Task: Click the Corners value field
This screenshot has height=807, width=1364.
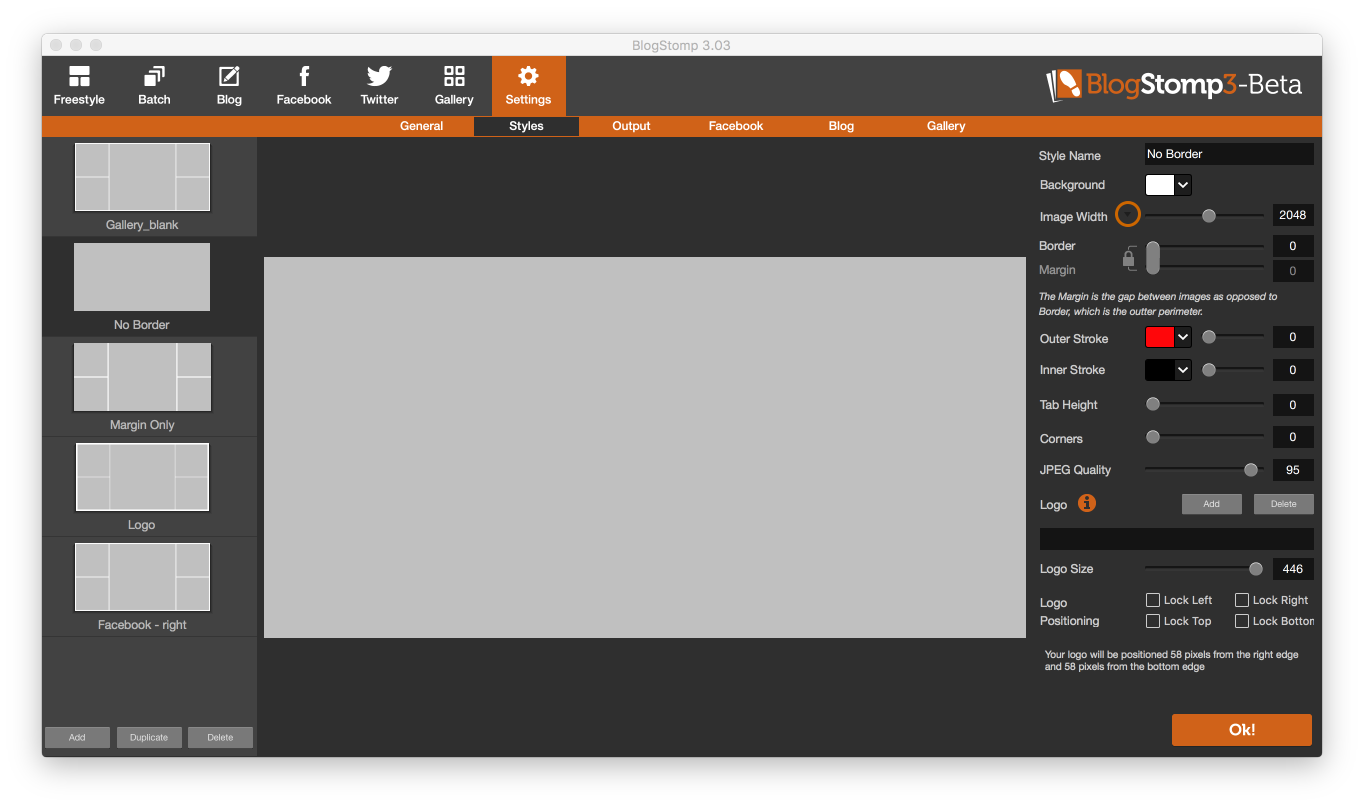Action: [x=1293, y=437]
